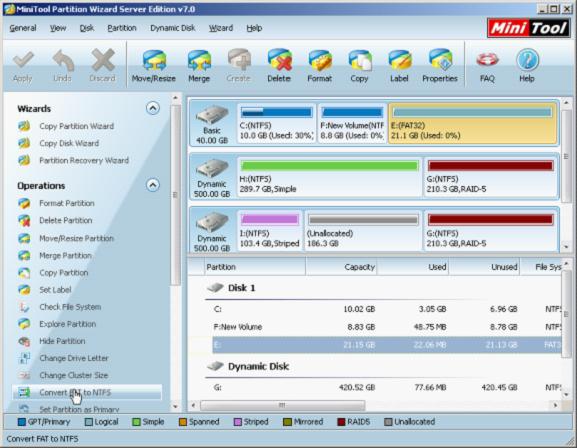The height and width of the screenshot is (448, 577).
Task: Click the Explore Partition sidebar icon
Action: click(24, 324)
